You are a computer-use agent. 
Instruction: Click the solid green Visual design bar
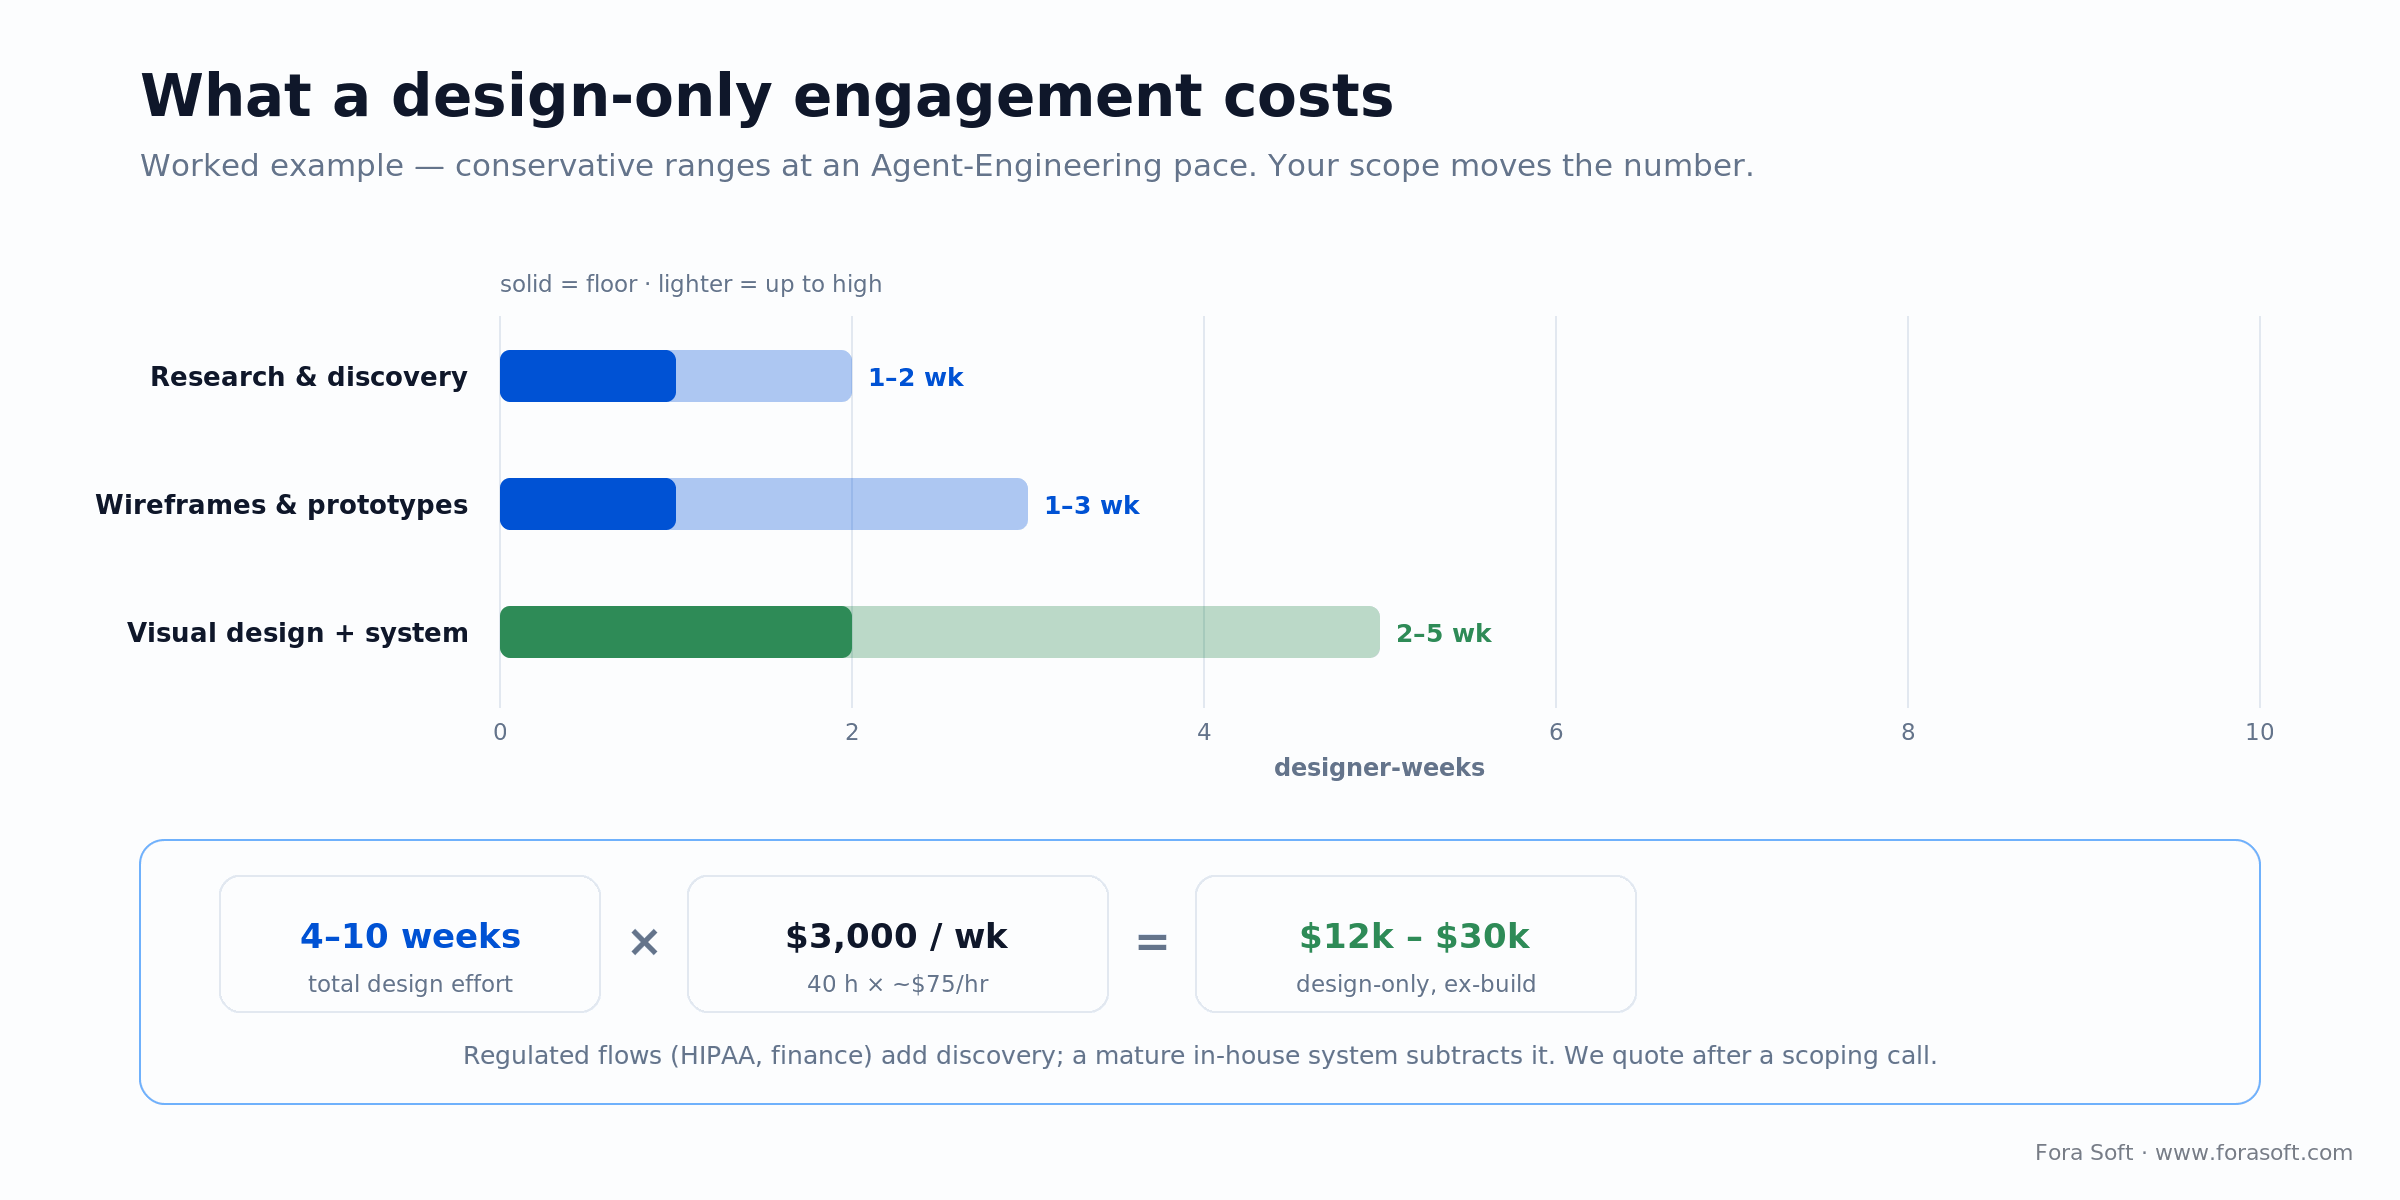click(x=676, y=632)
